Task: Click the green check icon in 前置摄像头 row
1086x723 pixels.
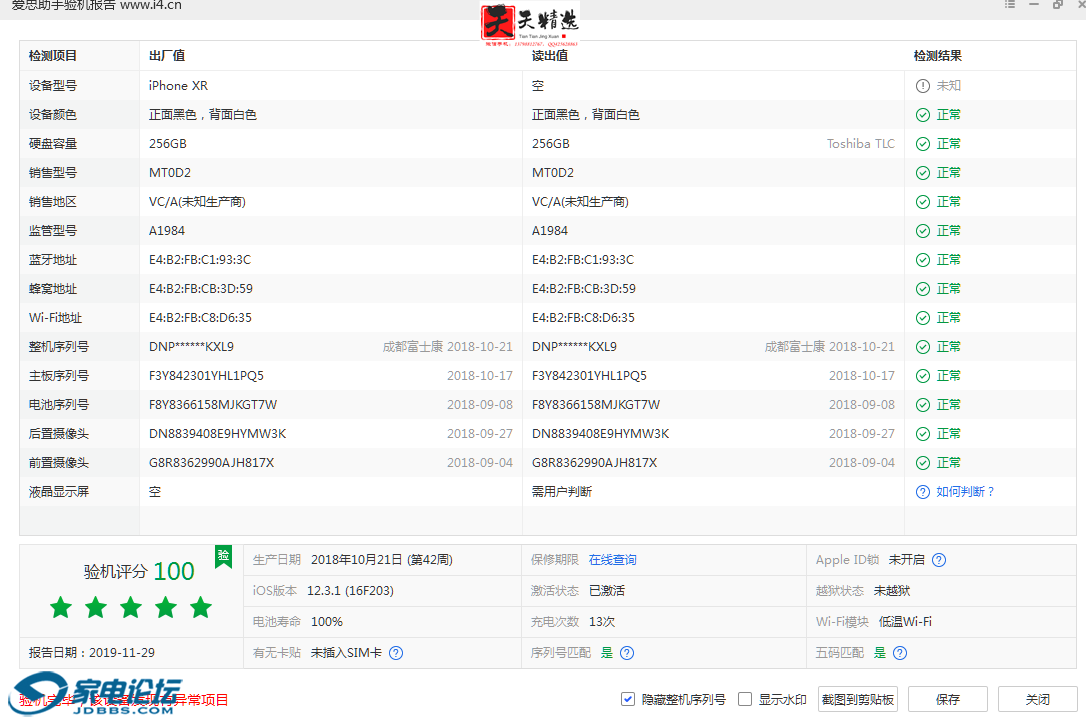Action: pyautogui.click(x=923, y=463)
